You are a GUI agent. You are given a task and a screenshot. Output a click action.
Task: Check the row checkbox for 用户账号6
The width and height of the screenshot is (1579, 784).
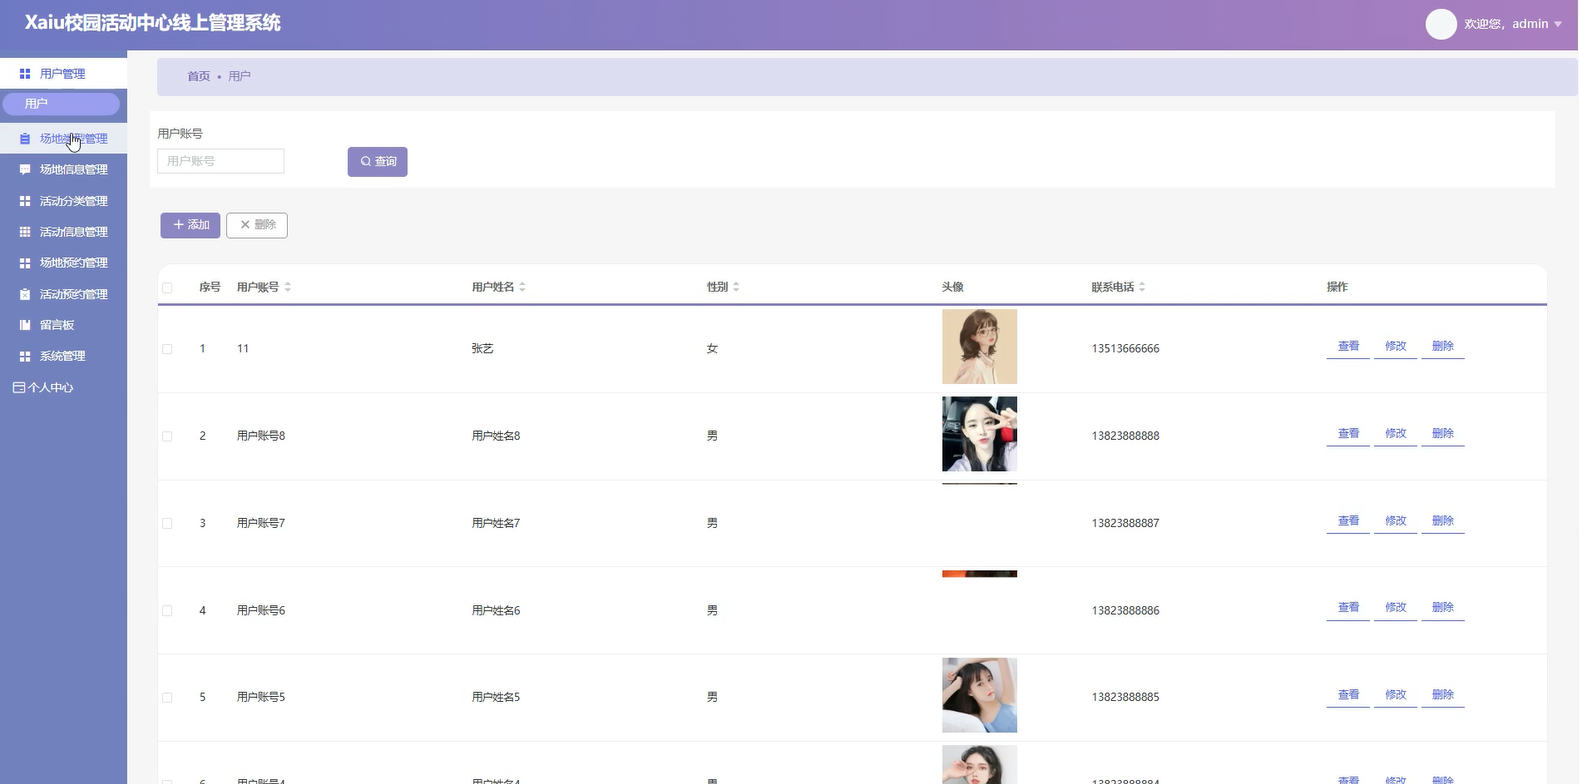pos(167,610)
